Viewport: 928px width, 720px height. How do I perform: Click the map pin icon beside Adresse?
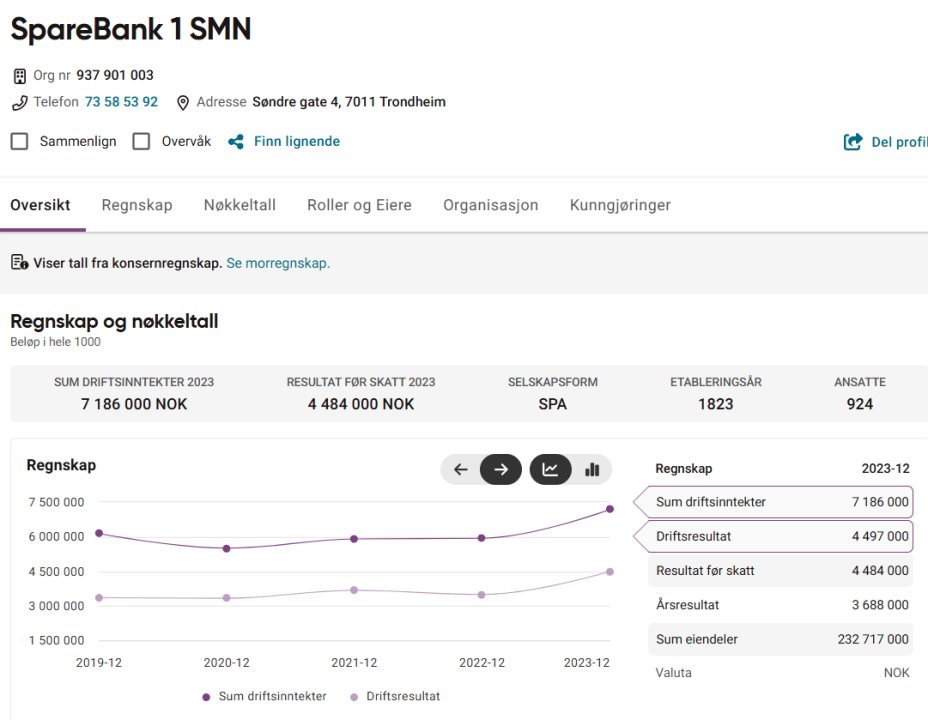[x=182, y=101]
